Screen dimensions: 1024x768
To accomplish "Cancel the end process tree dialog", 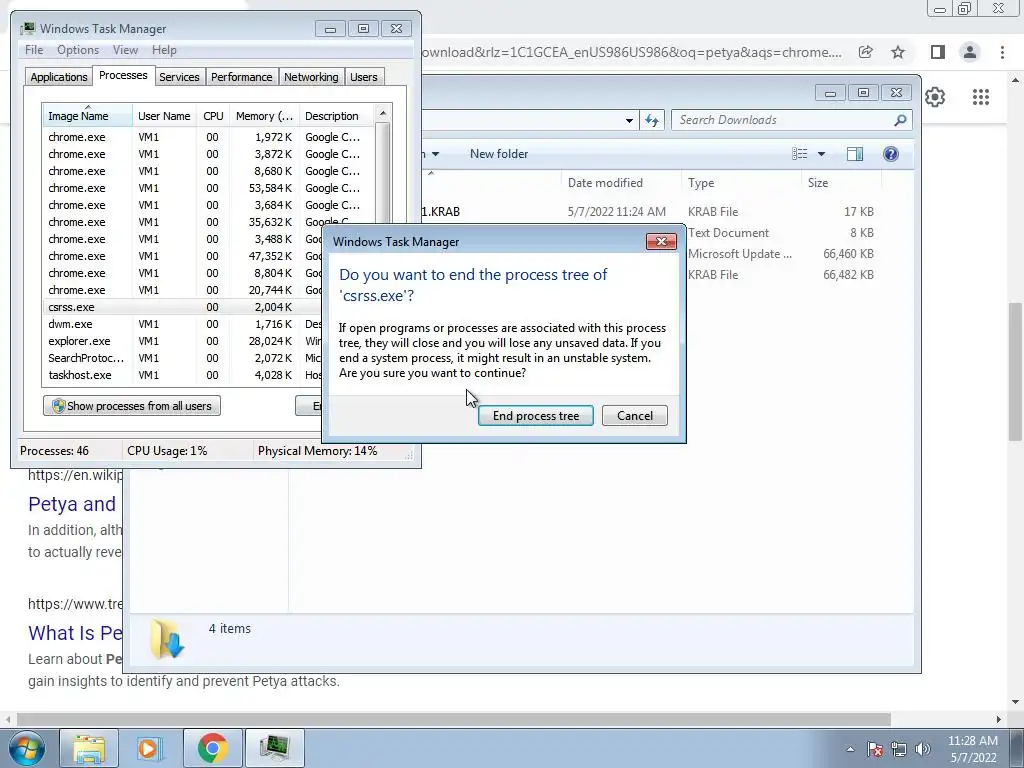I will (x=635, y=416).
